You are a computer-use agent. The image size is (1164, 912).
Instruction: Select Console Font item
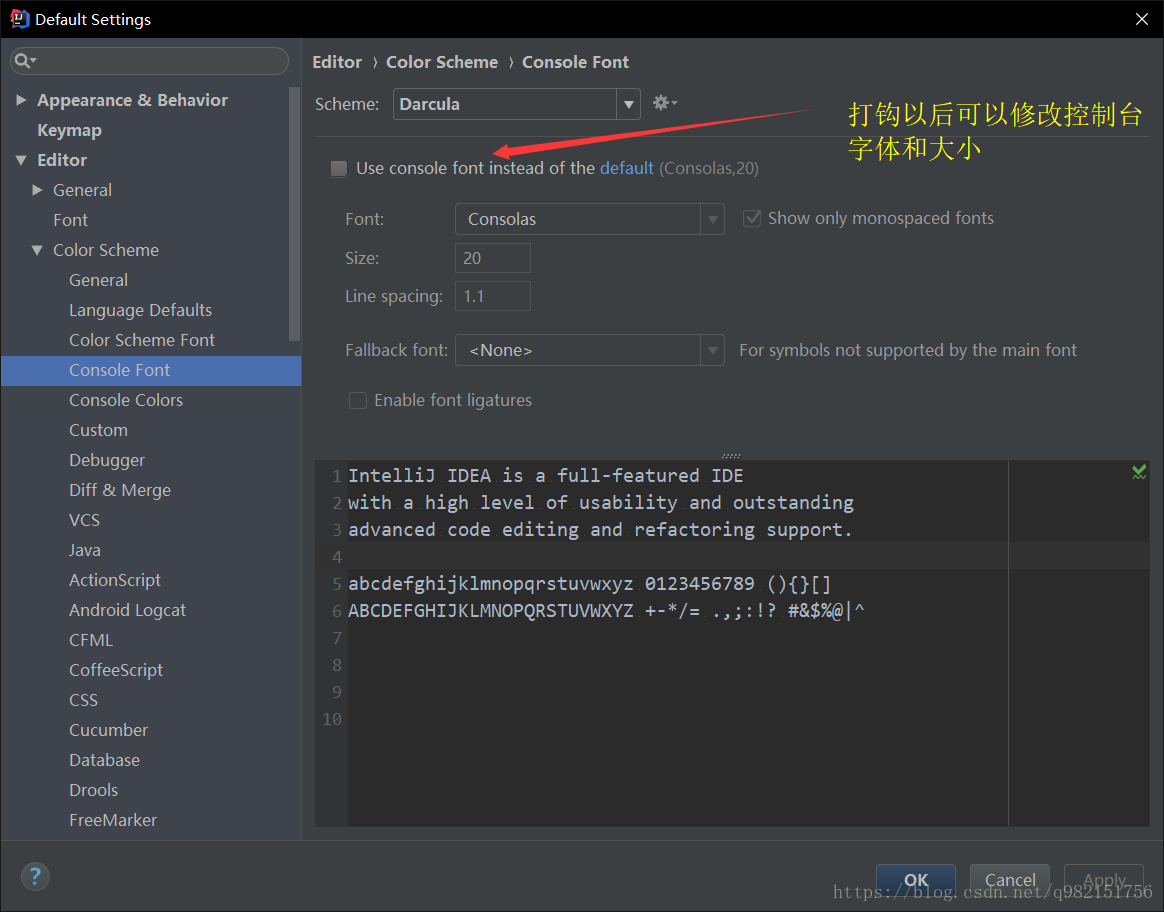click(x=151, y=370)
